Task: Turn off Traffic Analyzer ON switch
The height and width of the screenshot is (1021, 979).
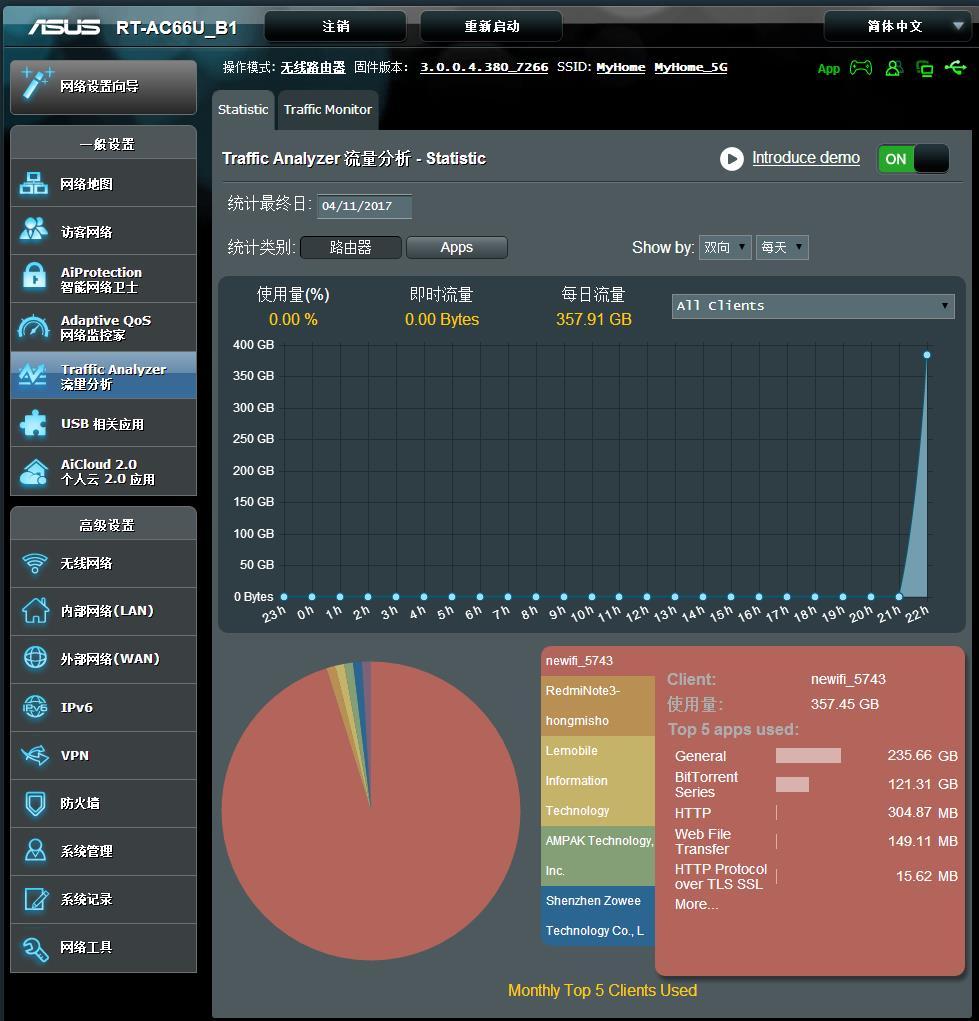Action: point(912,159)
